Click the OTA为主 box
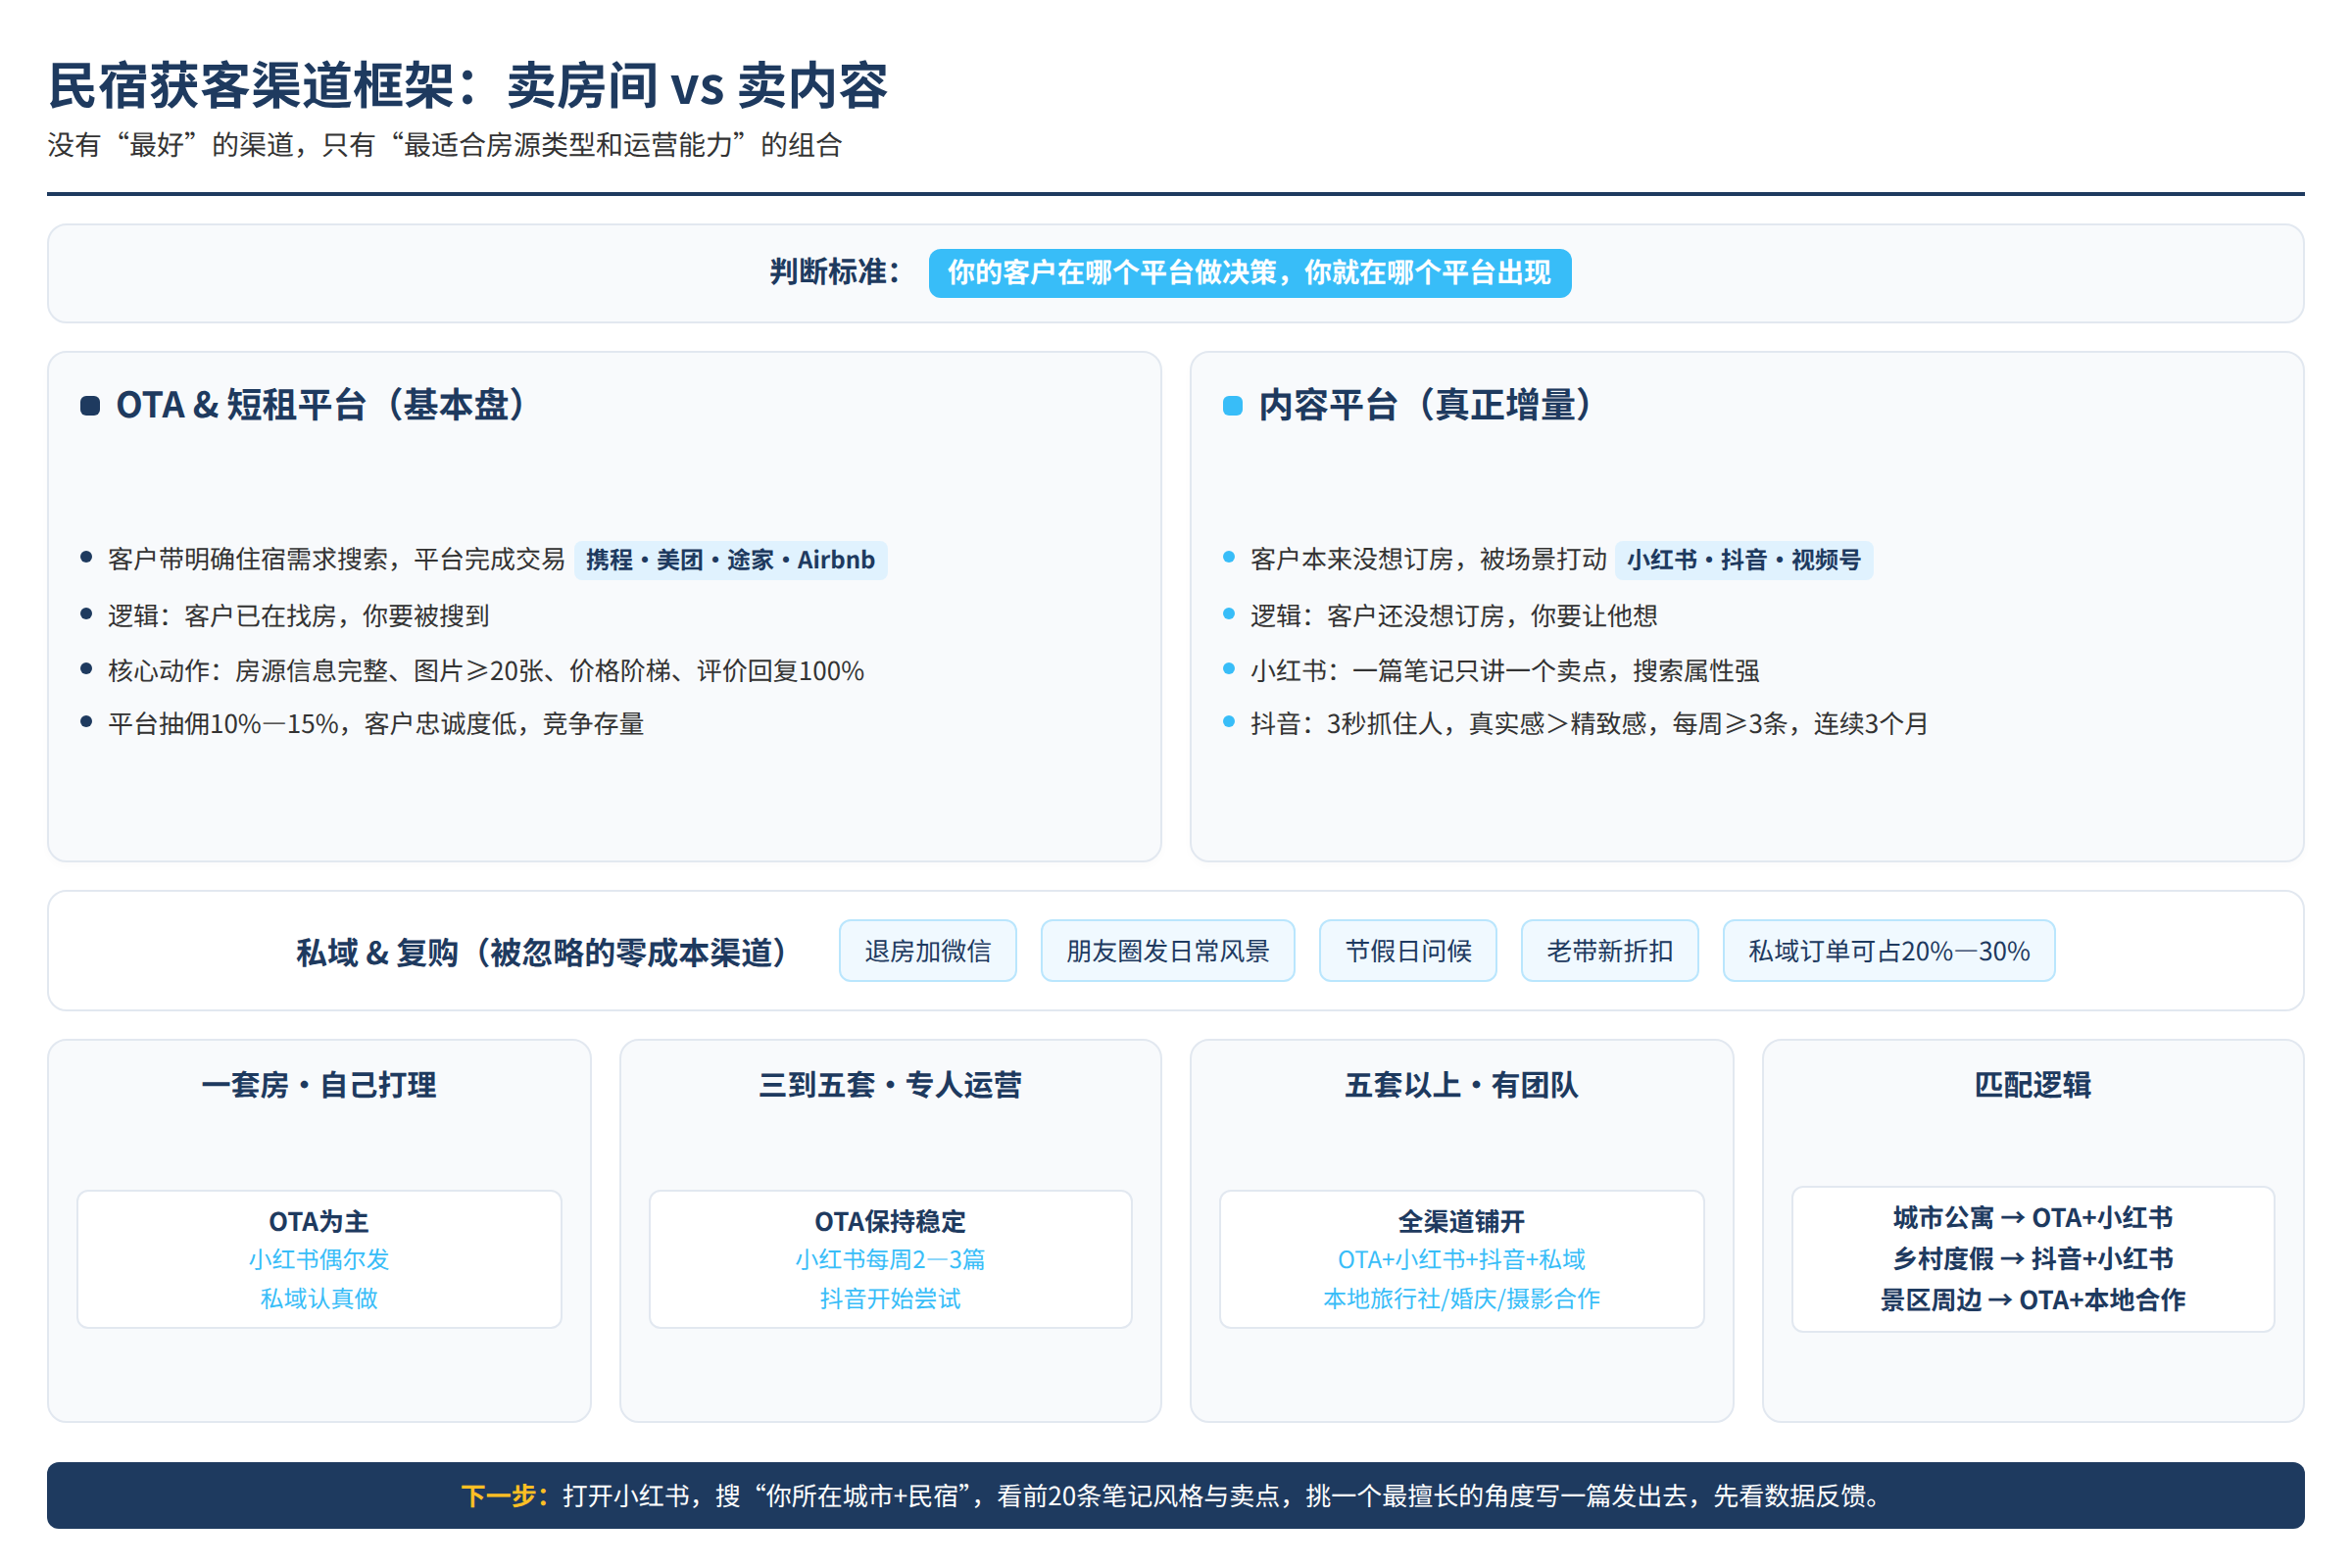2352x1568 pixels. click(x=319, y=1259)
